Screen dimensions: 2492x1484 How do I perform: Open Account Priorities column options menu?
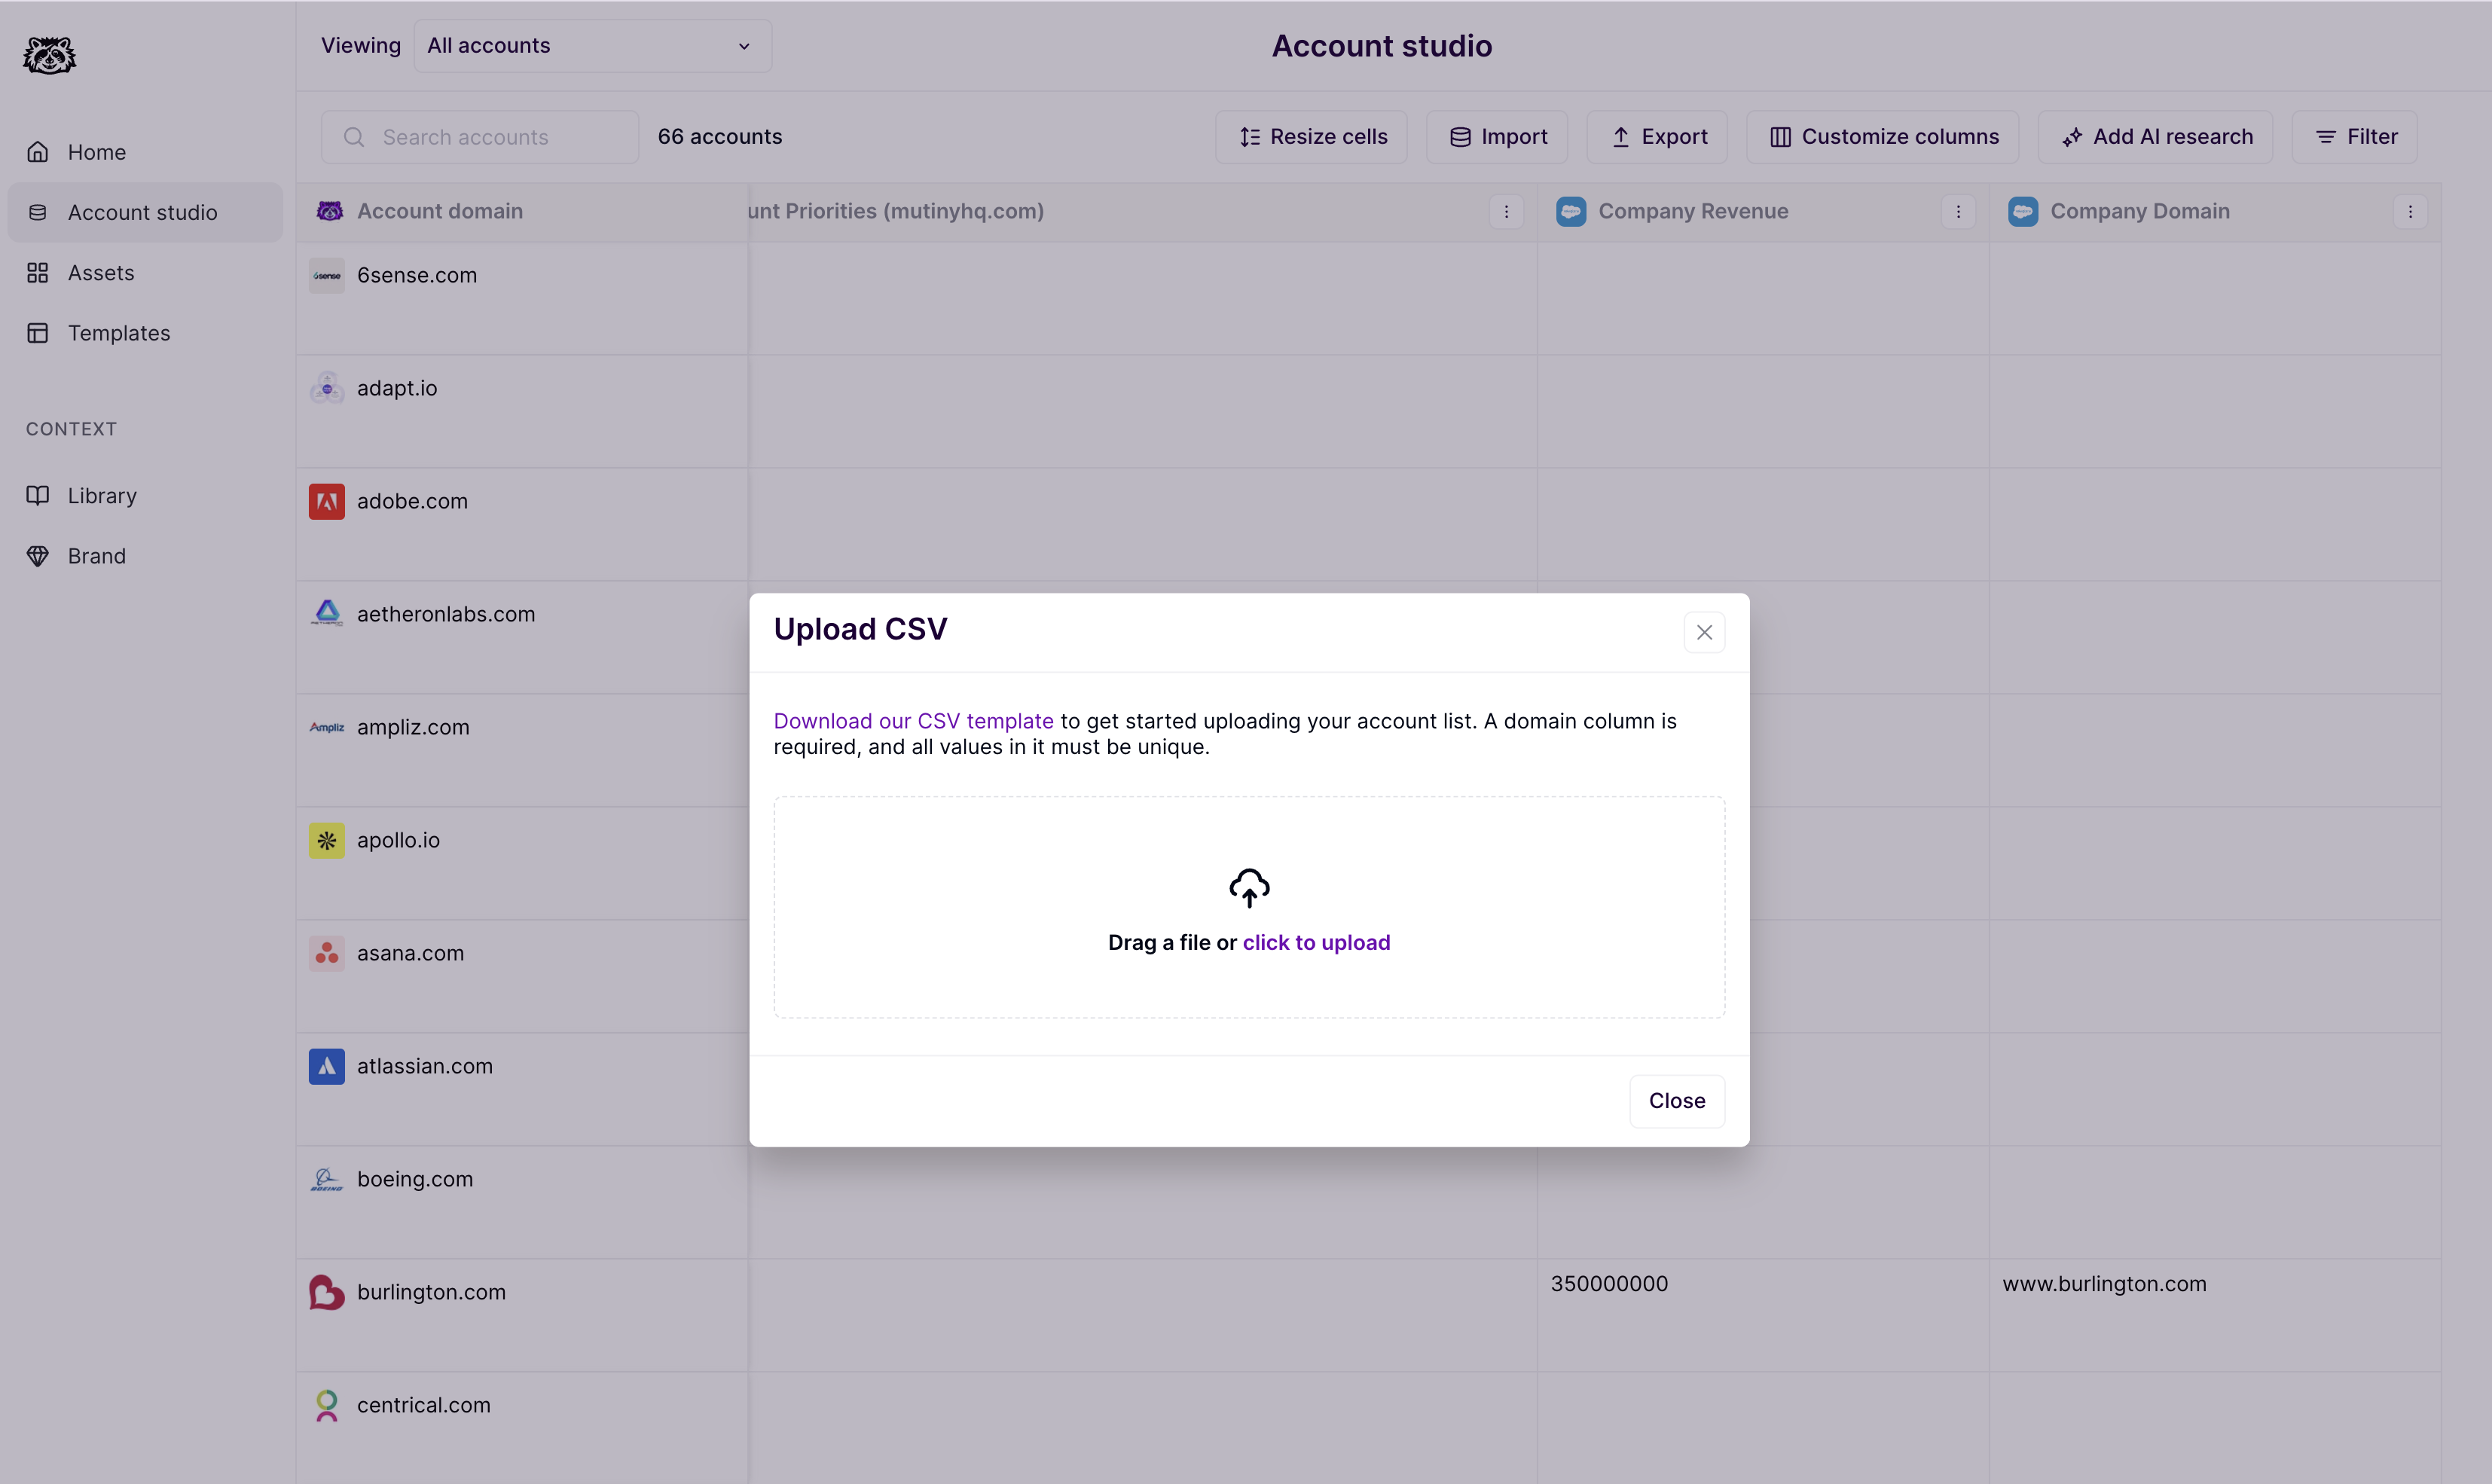coord(1505,211)
